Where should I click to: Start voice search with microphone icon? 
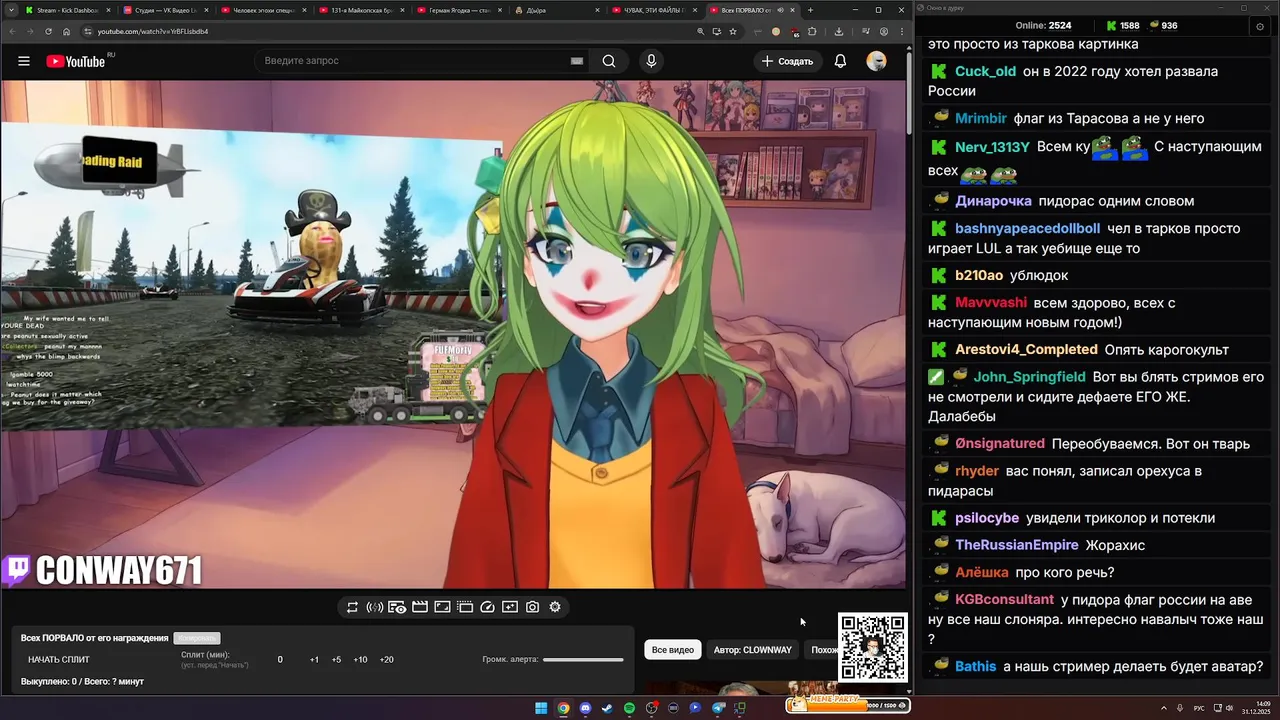coord(651,61)
